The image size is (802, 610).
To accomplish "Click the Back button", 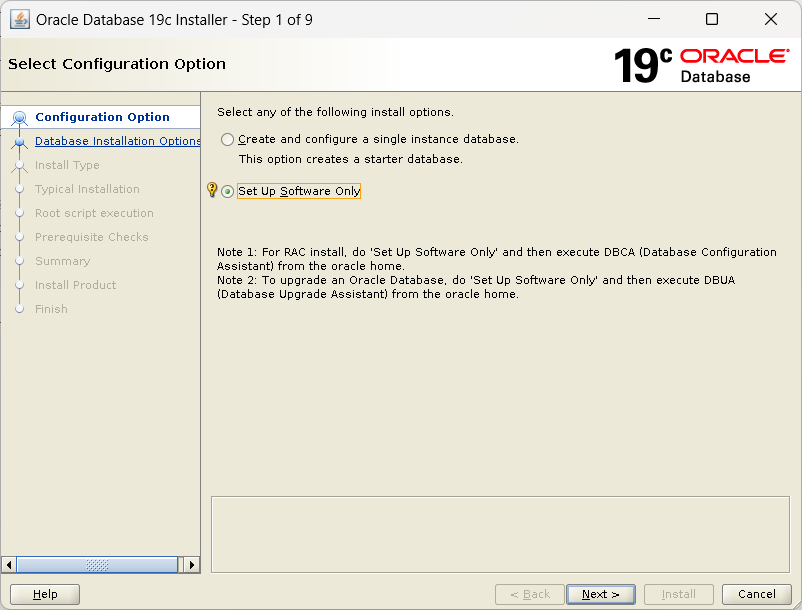I will [530, 594].
